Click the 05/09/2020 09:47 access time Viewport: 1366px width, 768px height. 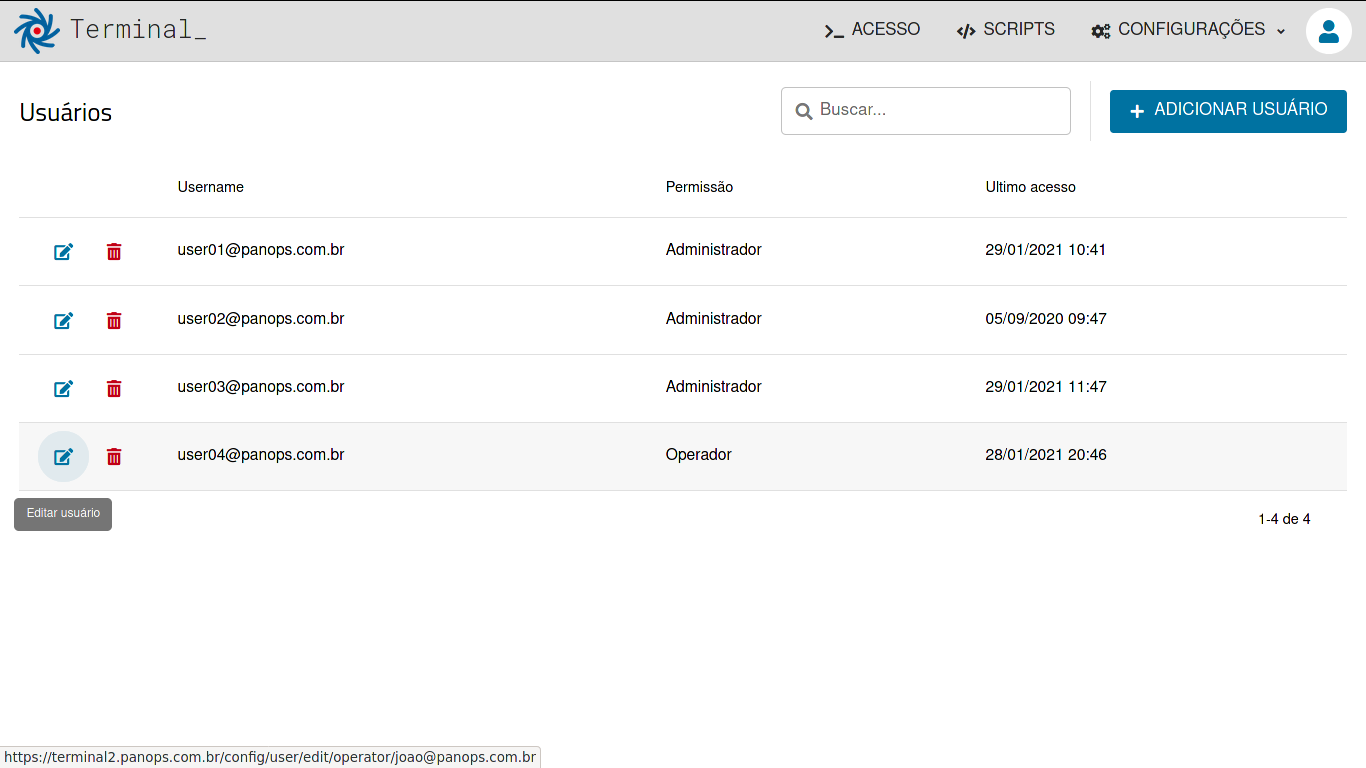coord(1046,319)
